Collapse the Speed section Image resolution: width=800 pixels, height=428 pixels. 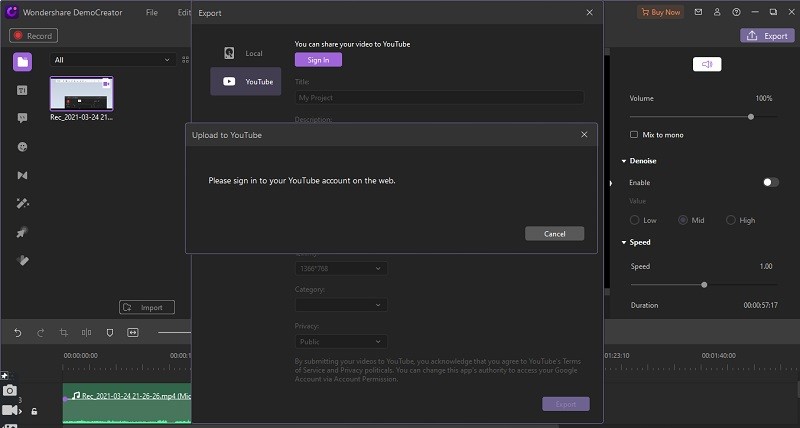click(x=624, y=243)
